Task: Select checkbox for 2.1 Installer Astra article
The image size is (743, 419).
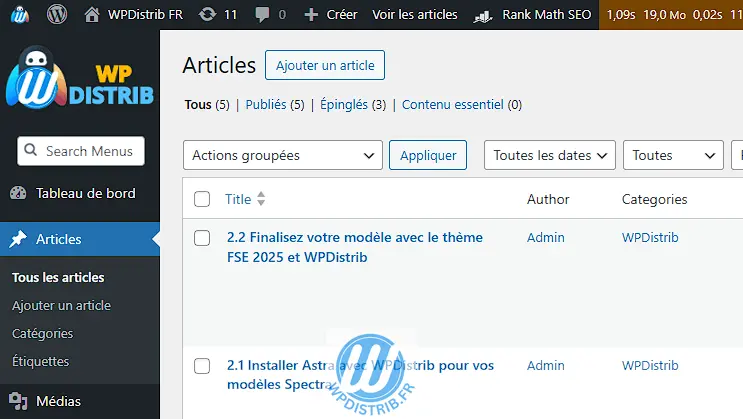Action: pos(202,366)
